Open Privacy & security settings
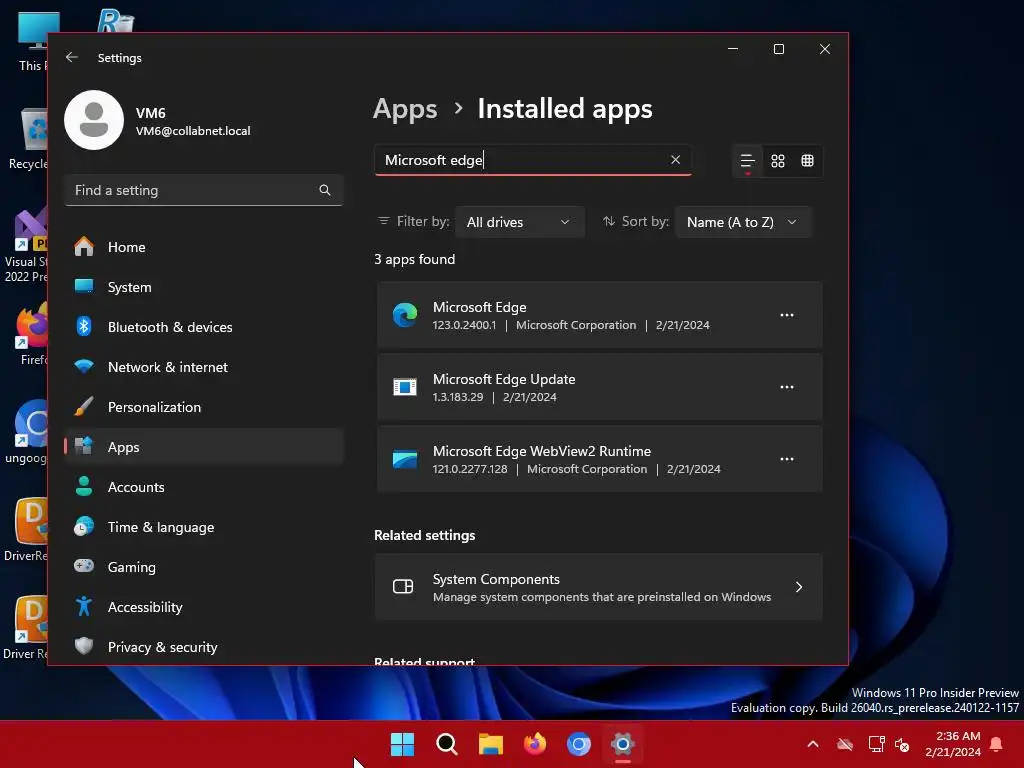This screenshot has width=1024, height=768. 204,647
